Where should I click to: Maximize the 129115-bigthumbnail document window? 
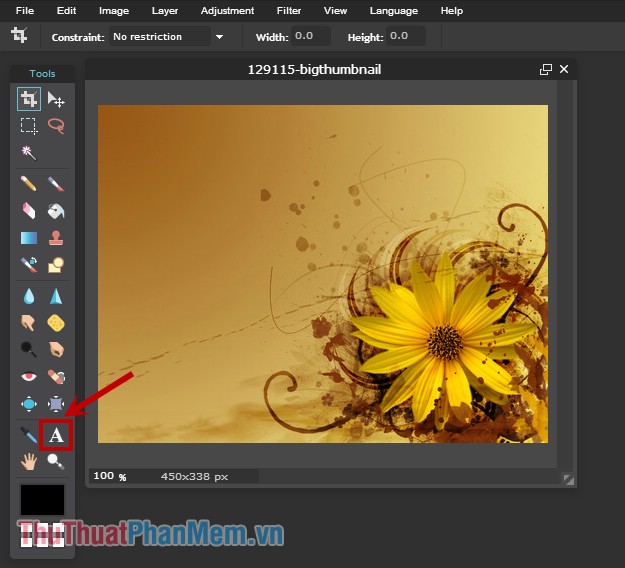(x=546, y=69)
